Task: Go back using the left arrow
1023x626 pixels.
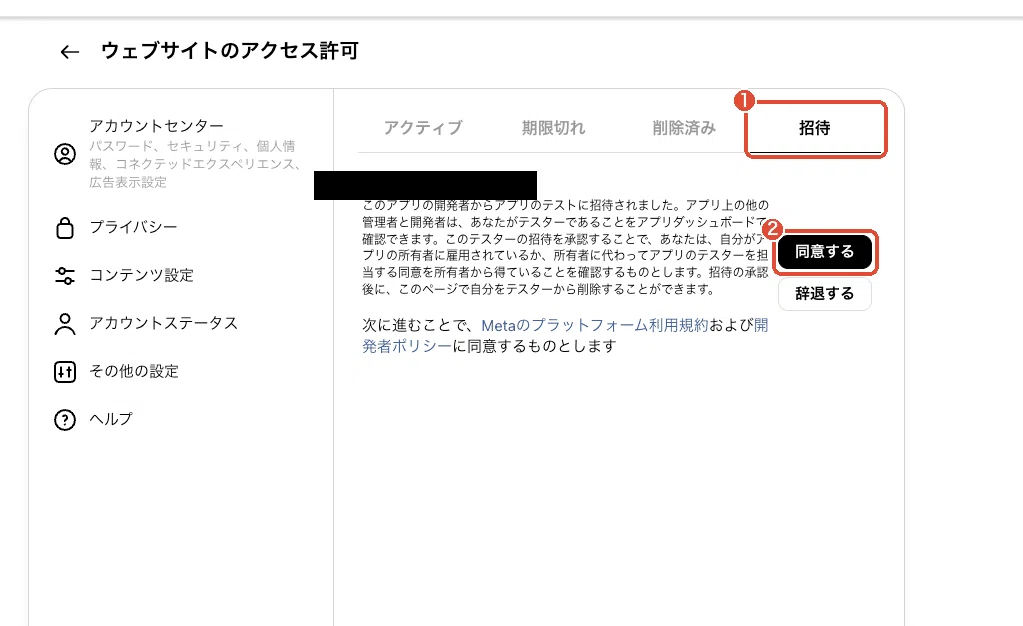Action: point(69,52)
